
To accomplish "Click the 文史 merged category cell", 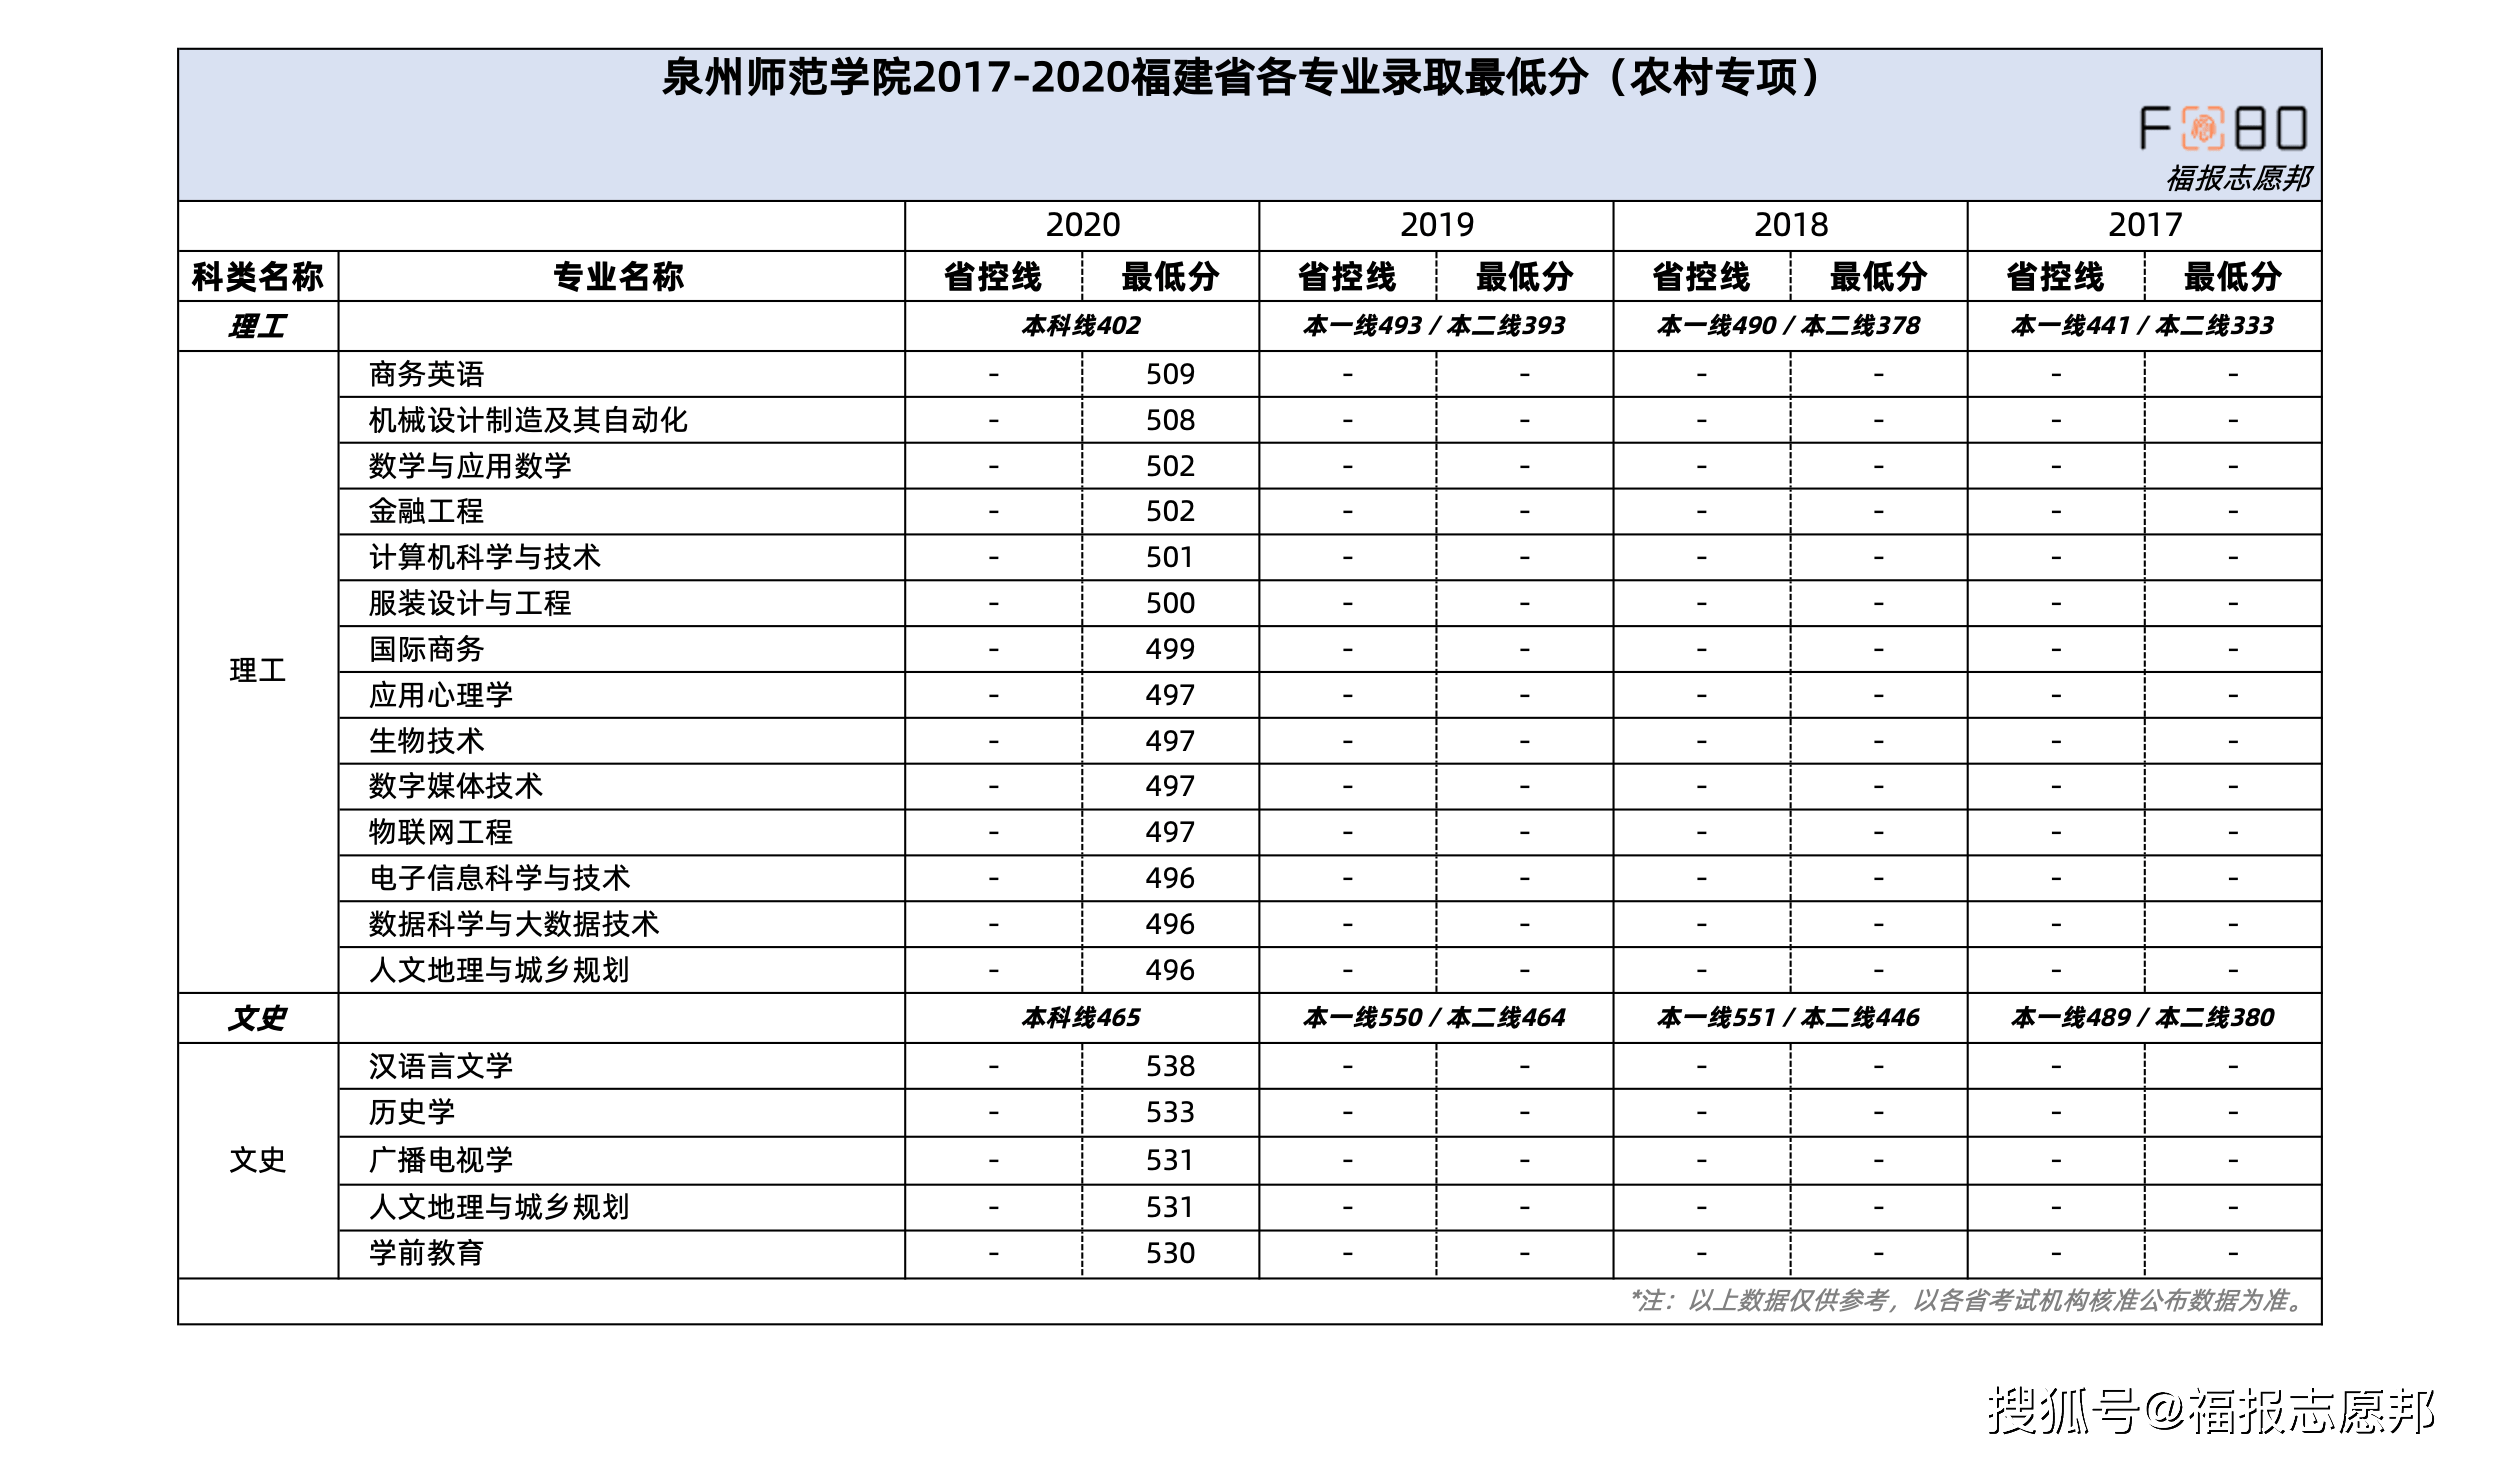I will point(258,1160).
